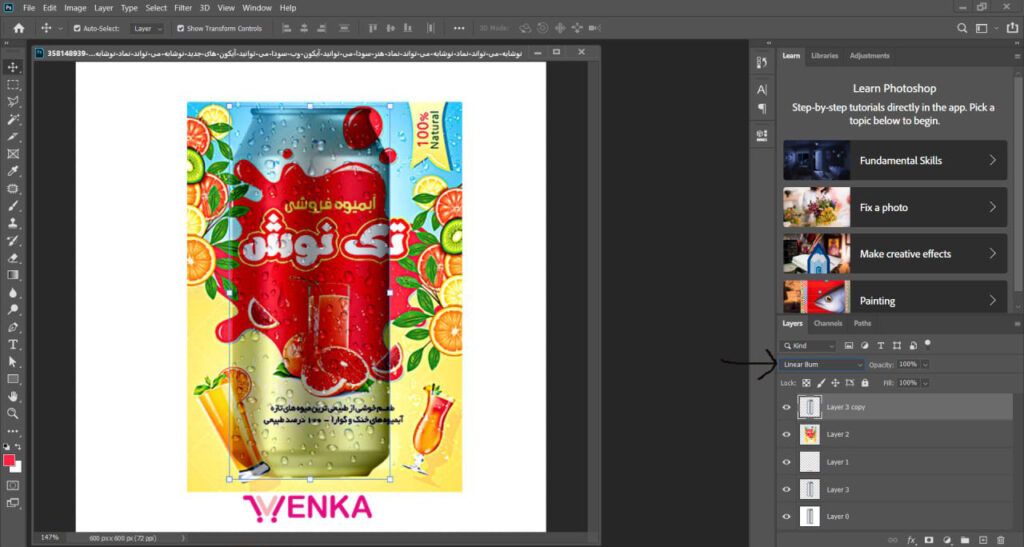The width and height of the screenshot is (1024, 547).
Task: Open the Layer menu
Action: click(x=103, y=8)
